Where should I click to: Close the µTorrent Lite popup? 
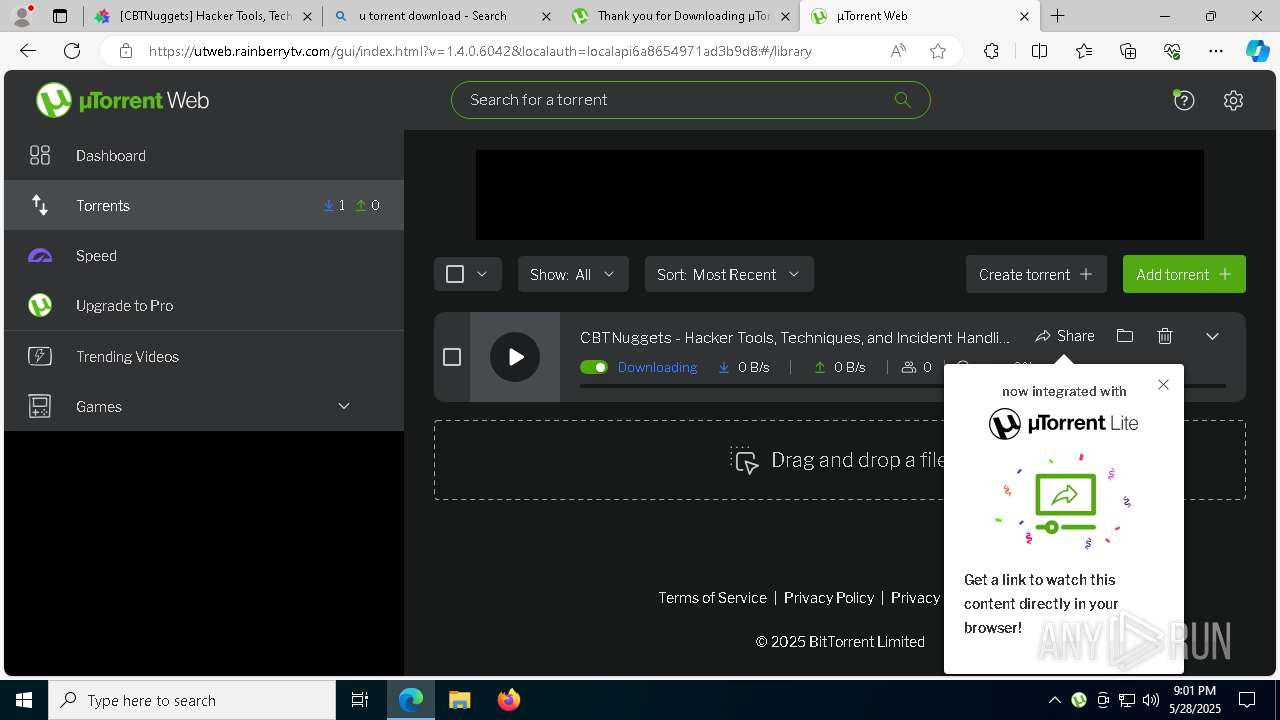(x=1163, y=384)
